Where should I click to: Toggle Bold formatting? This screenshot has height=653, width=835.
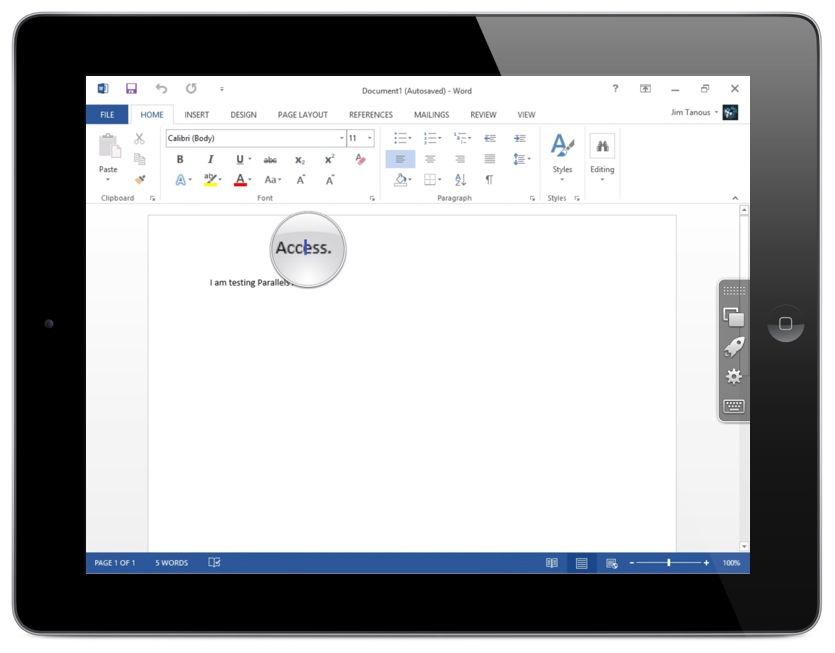coord(180,159)
